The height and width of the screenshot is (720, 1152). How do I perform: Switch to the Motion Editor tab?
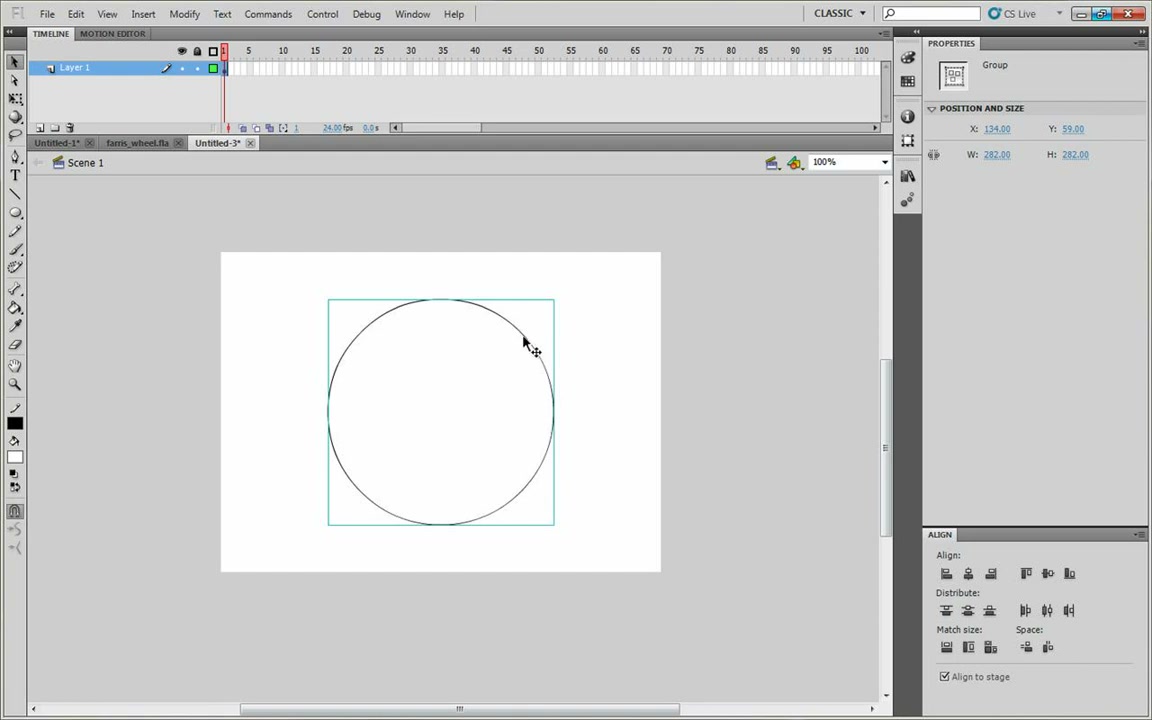[112, 34]
